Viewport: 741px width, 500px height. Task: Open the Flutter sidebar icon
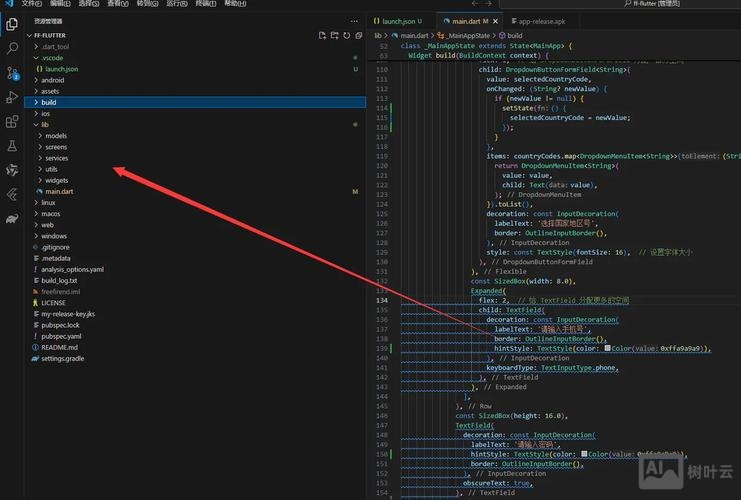tap(12, 170)
